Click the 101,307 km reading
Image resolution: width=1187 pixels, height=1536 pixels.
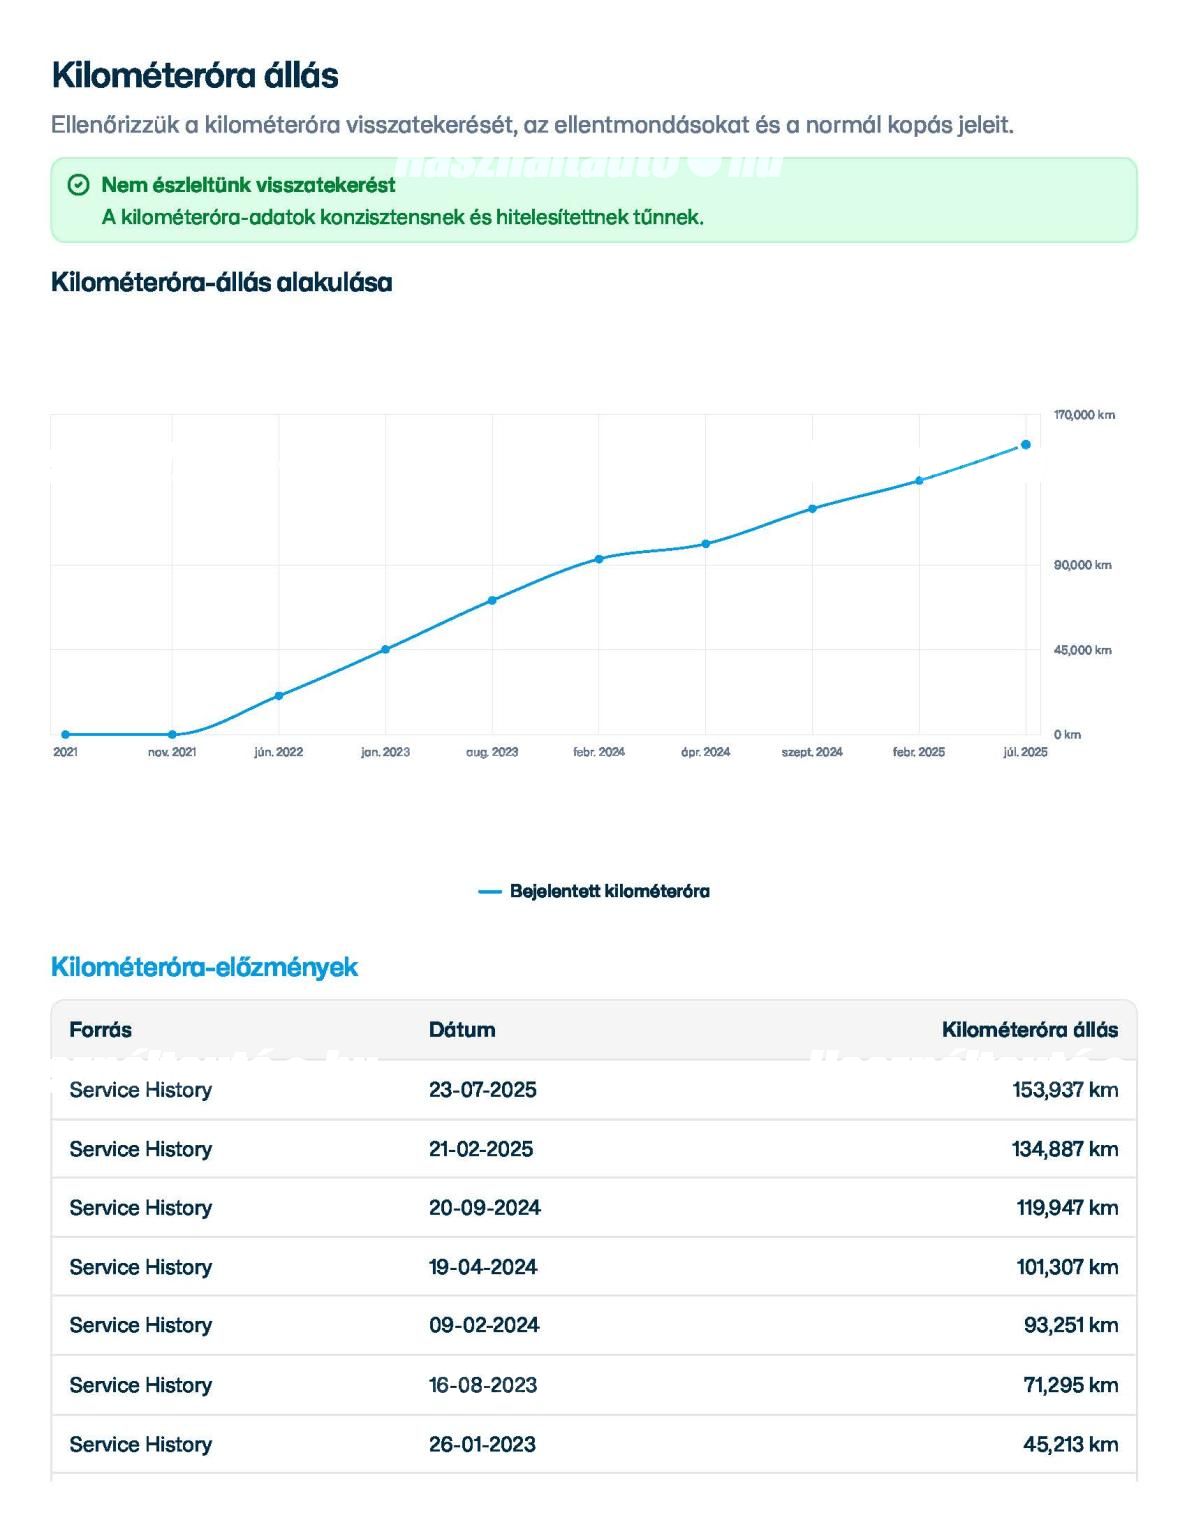click(1067, 1266)
